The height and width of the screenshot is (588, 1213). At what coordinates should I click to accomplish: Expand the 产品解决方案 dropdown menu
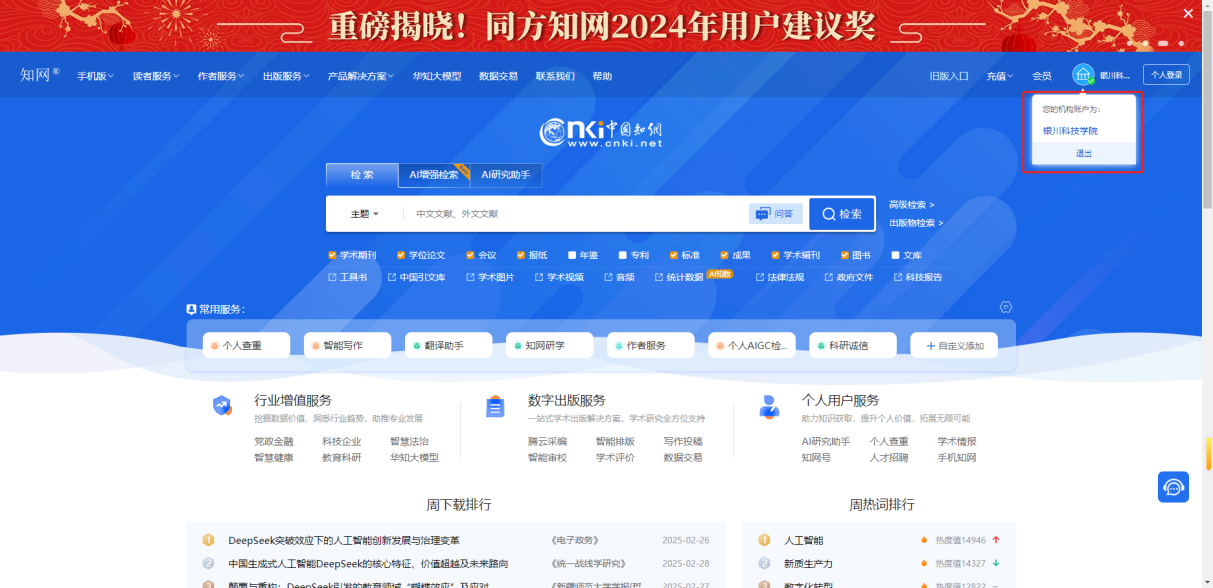coord(361,76)
